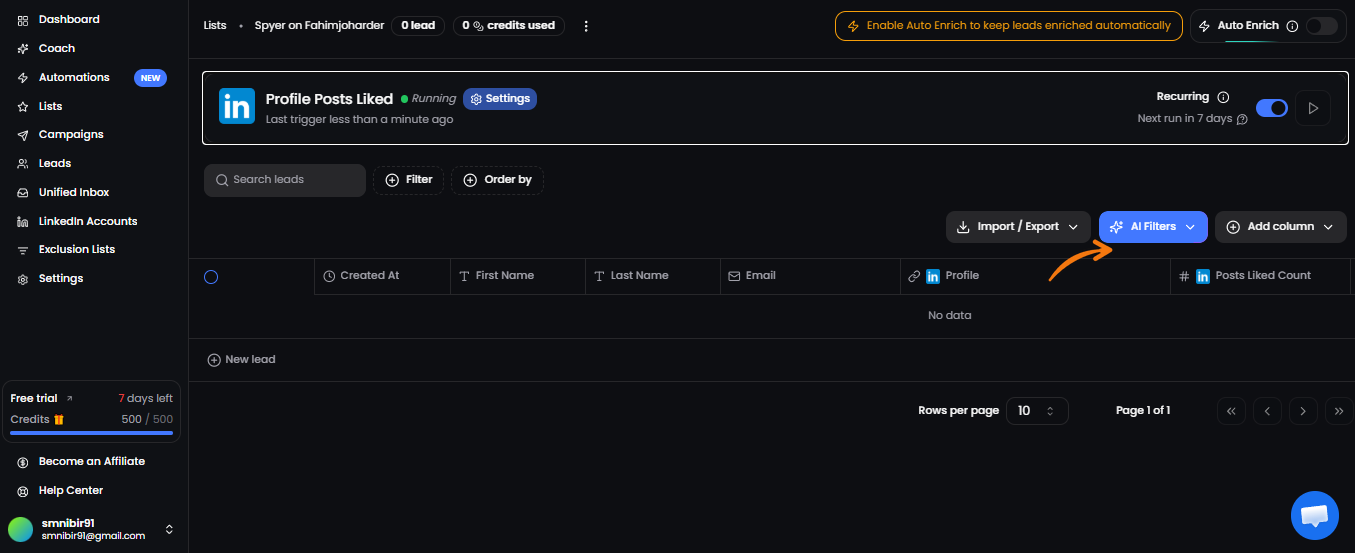
Task: Click the user avatar for smnibir91
Action: click(x=20, y=529)
